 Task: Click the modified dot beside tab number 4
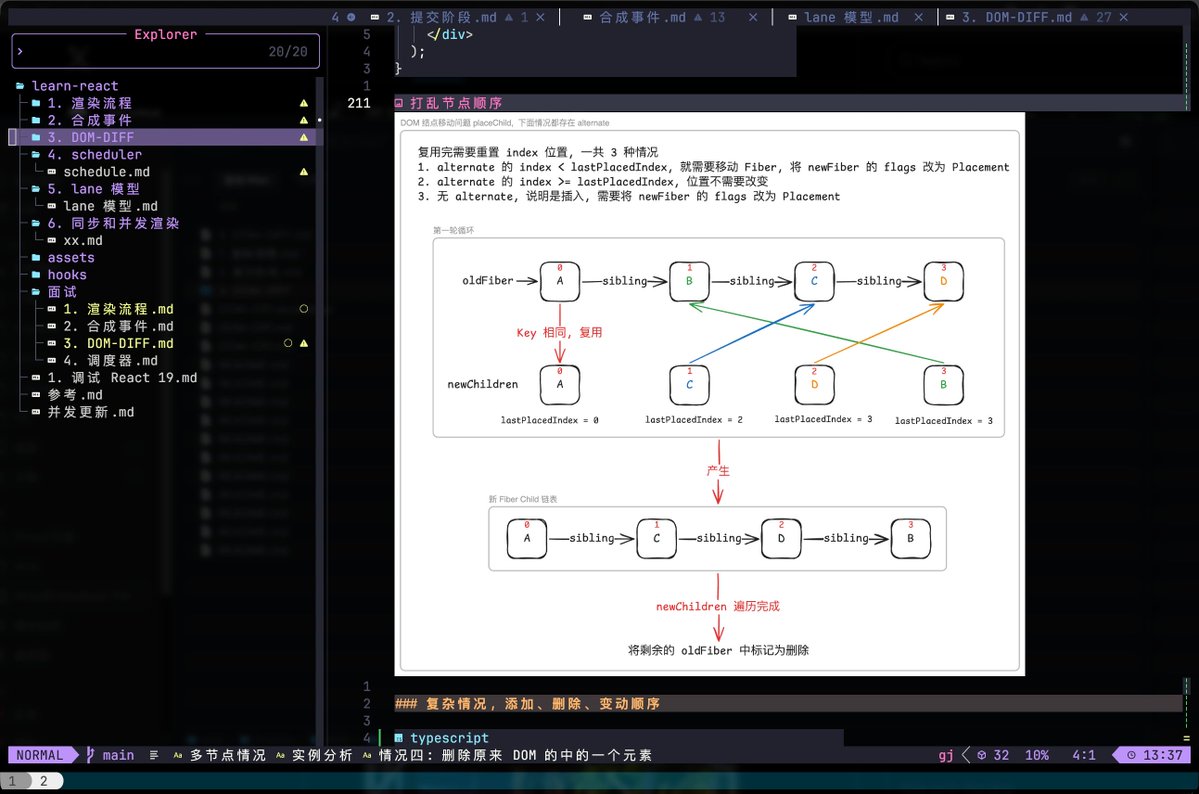coord(351,17)
